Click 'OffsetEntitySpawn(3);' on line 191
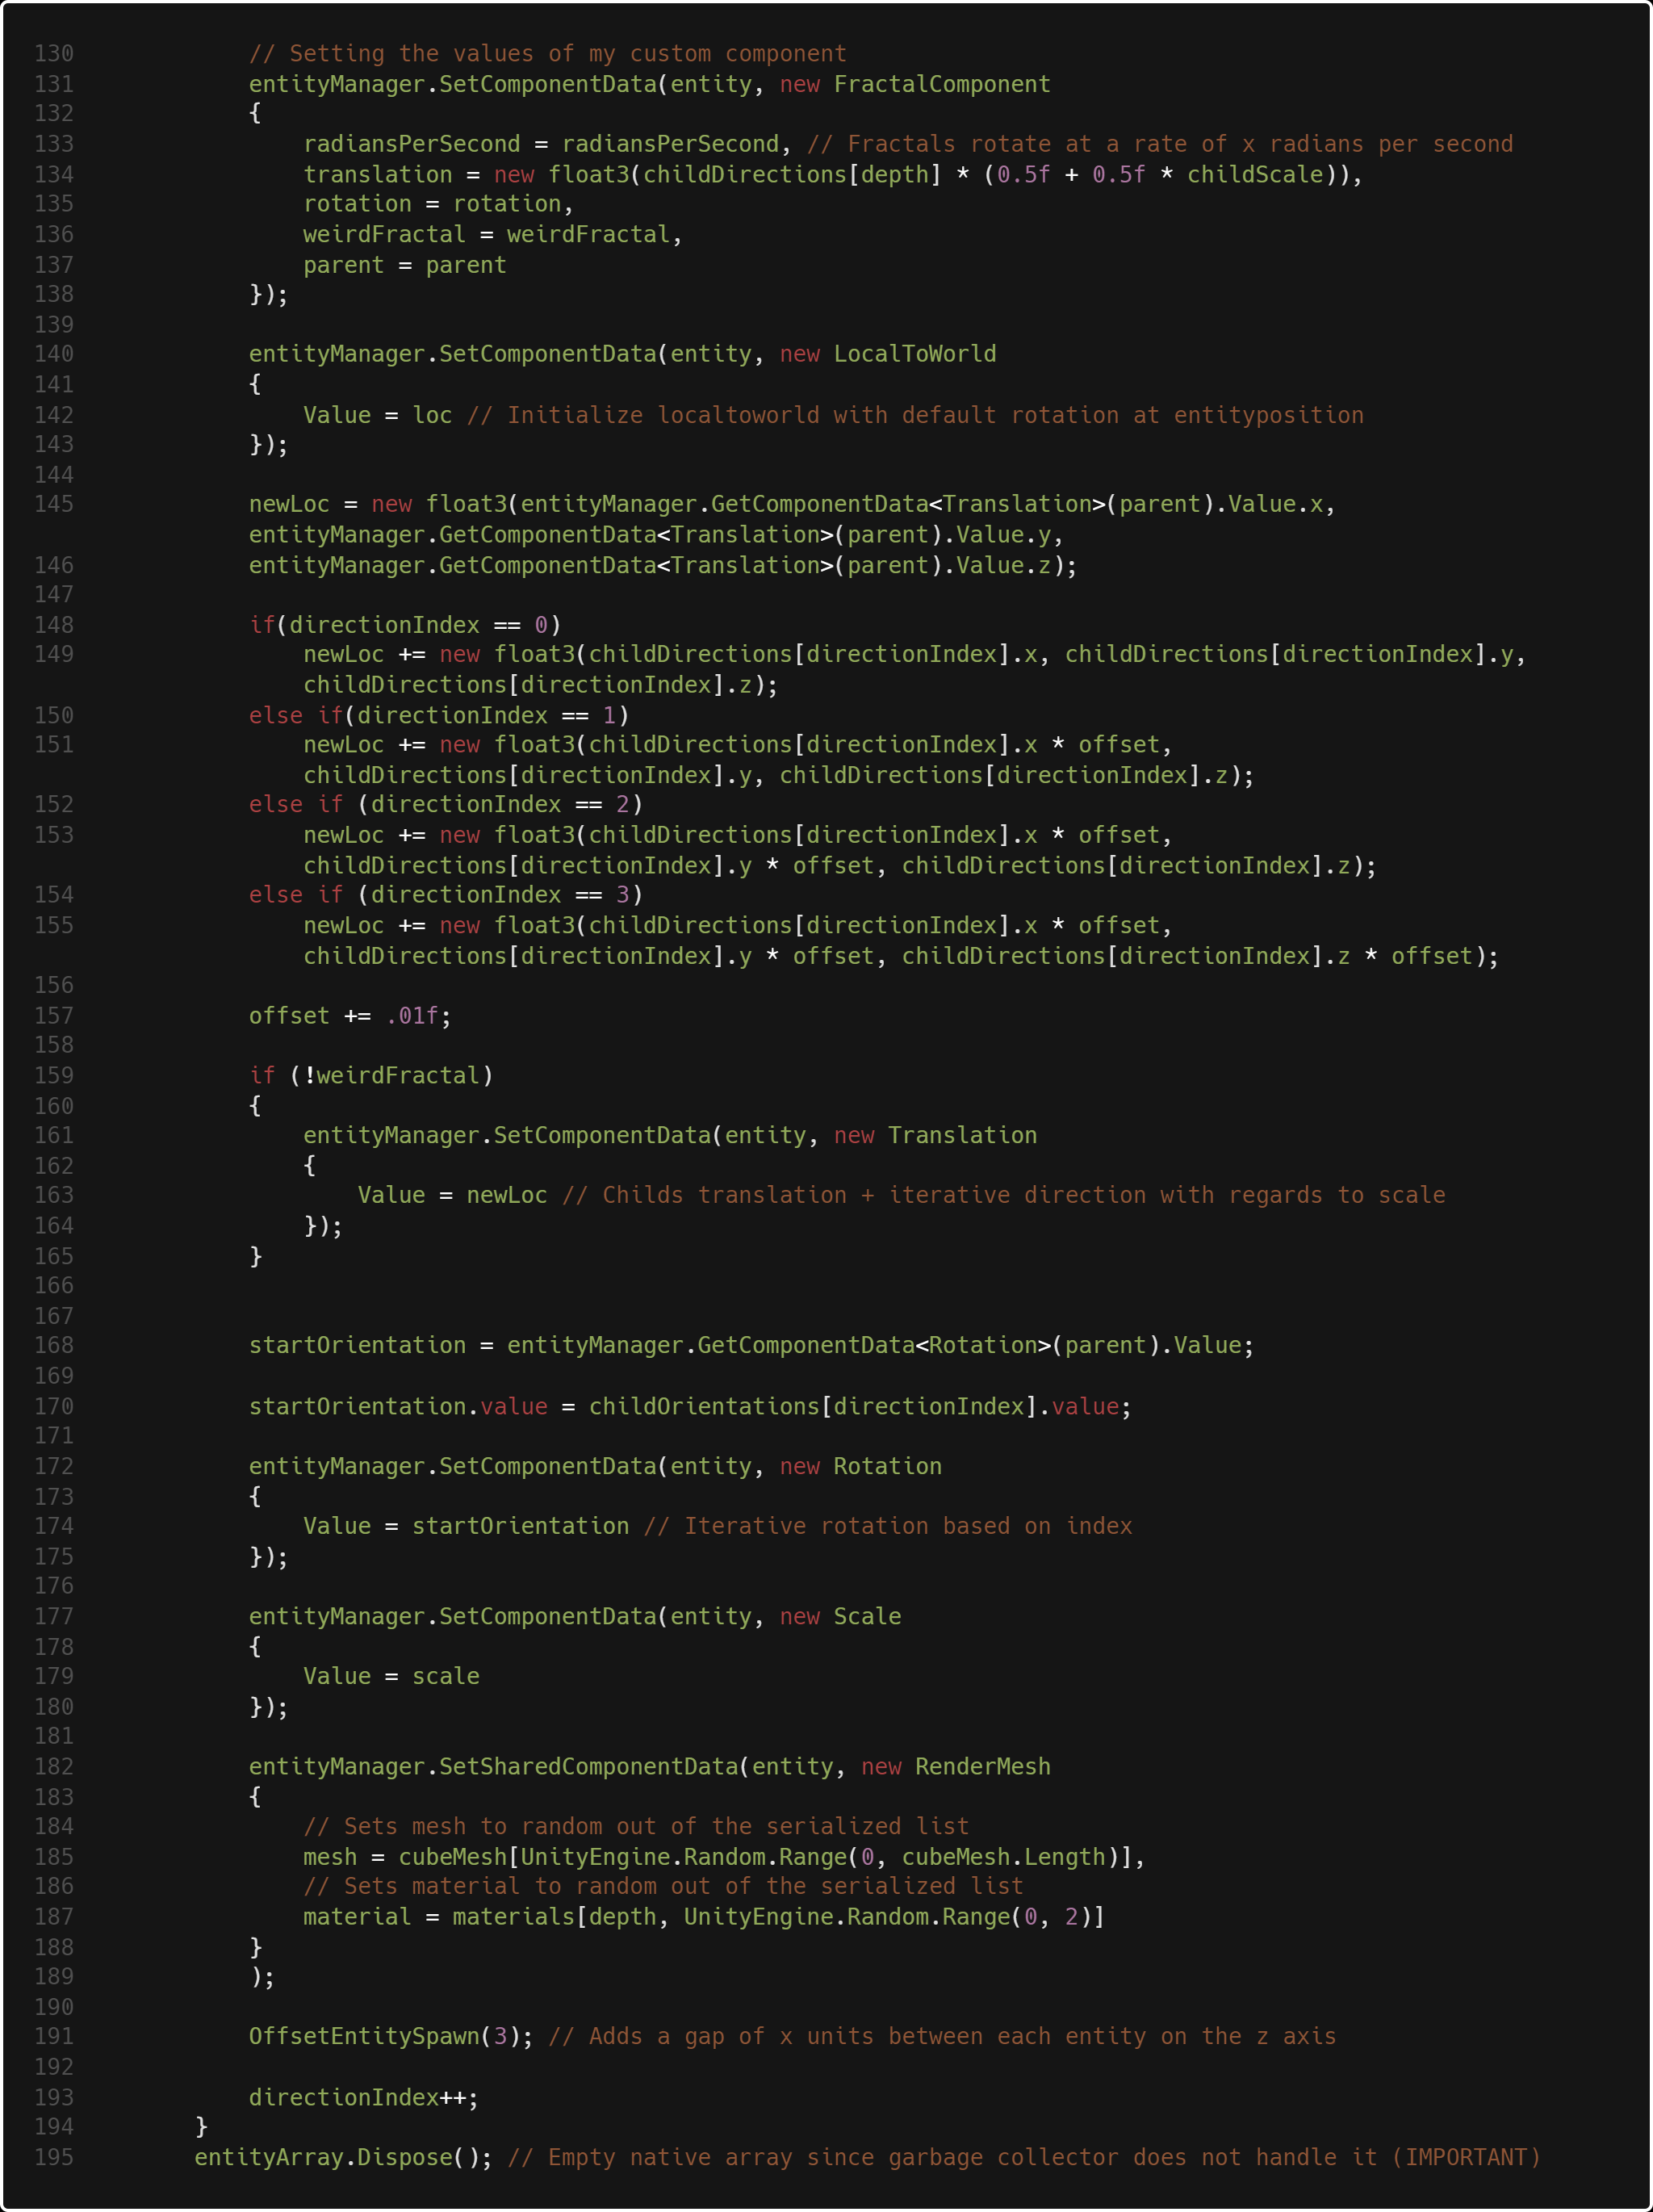The width and height of the screenshot is (1653, 2212). (x=391, y=2036)
